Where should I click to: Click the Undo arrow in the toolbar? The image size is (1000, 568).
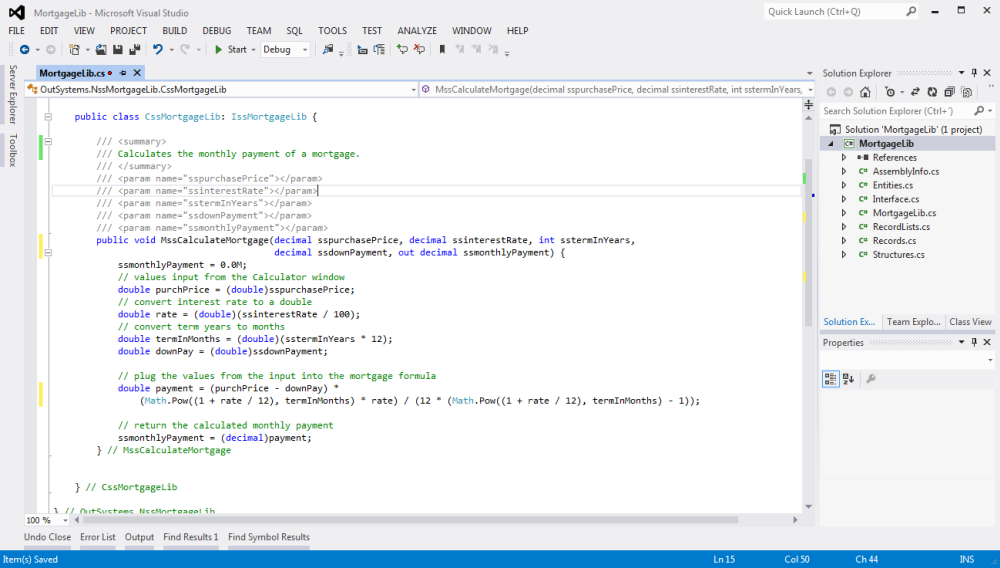click(157, 49)
